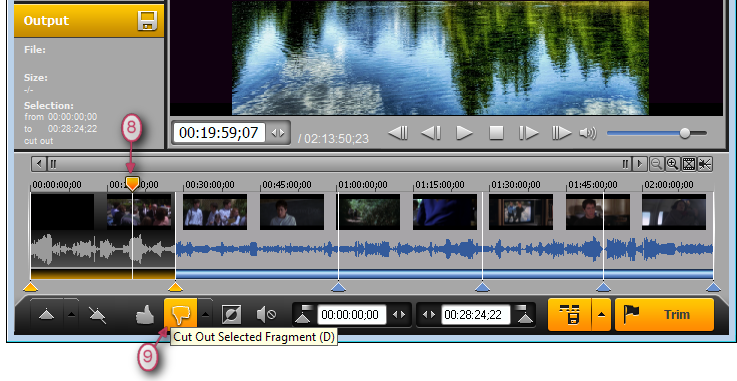
Task: Click the invert fragments icon
Action: (231, 315)
